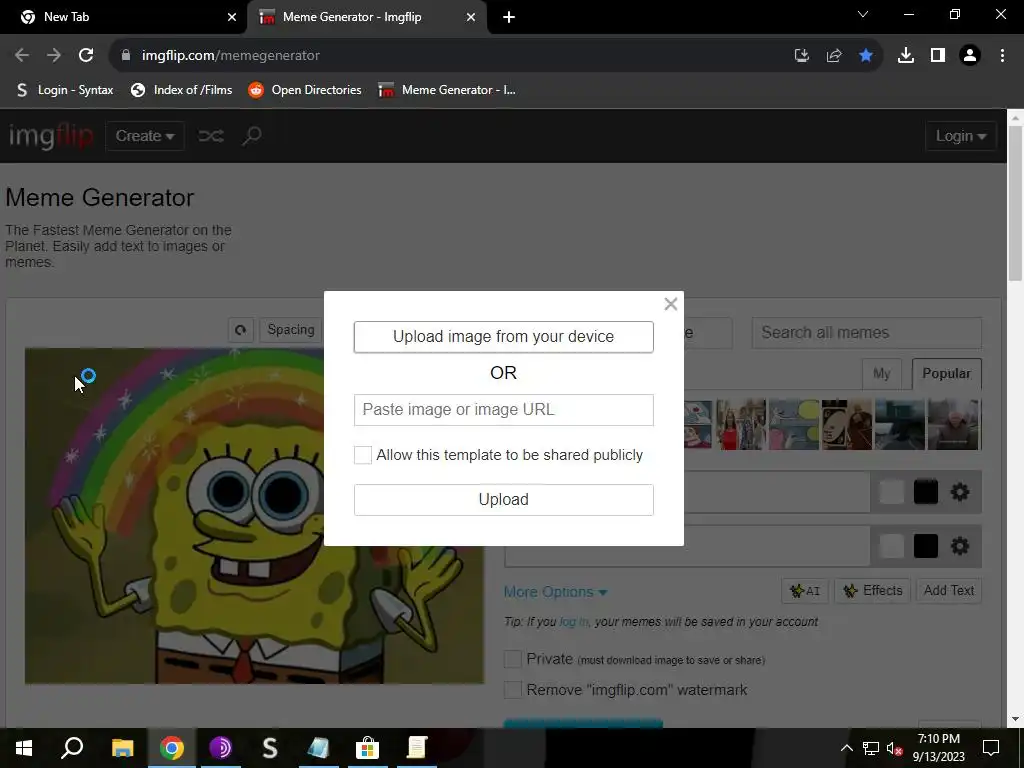Click the Effects button

pyautogui.click(x=872, y=591)
